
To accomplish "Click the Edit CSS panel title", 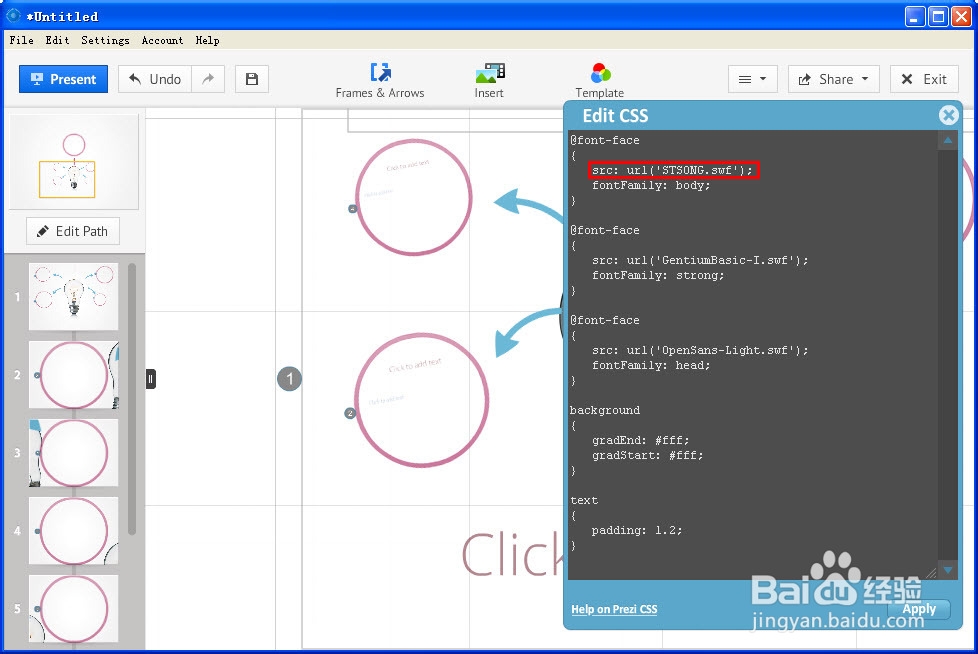I will [x=615, y=115].
